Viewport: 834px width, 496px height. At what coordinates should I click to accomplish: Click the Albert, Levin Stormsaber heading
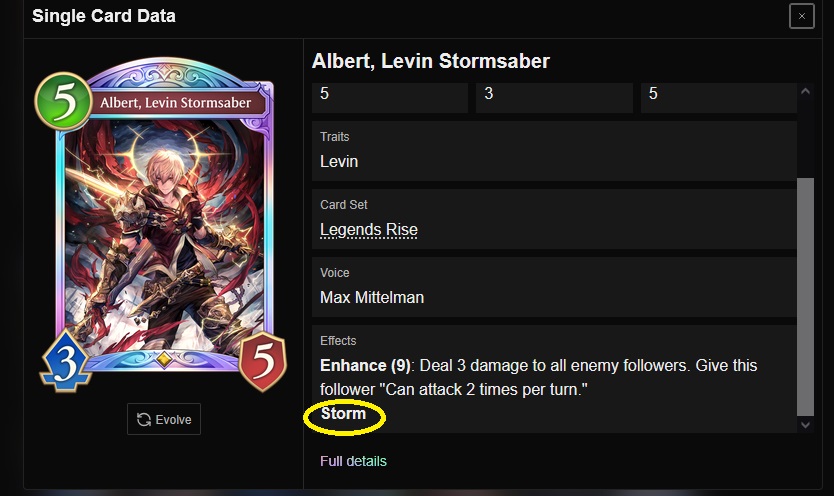pos(431,61)
